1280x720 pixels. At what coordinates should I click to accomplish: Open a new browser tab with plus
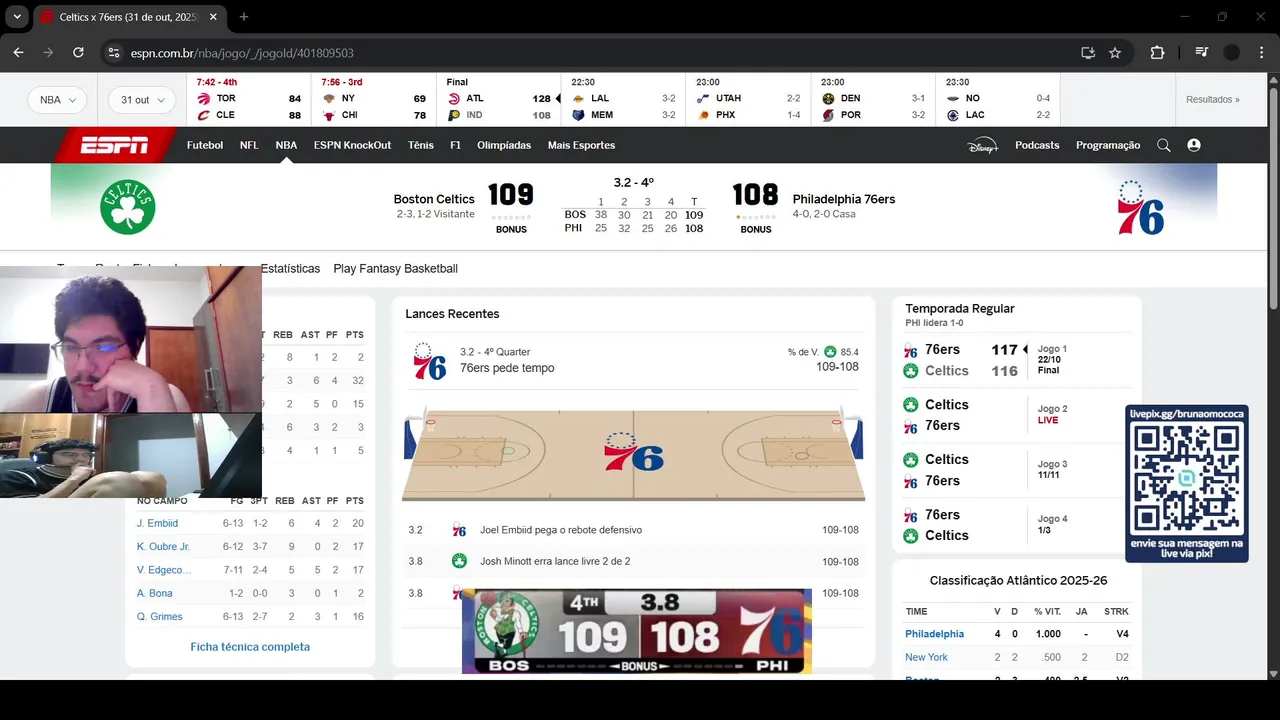[243, 17]
